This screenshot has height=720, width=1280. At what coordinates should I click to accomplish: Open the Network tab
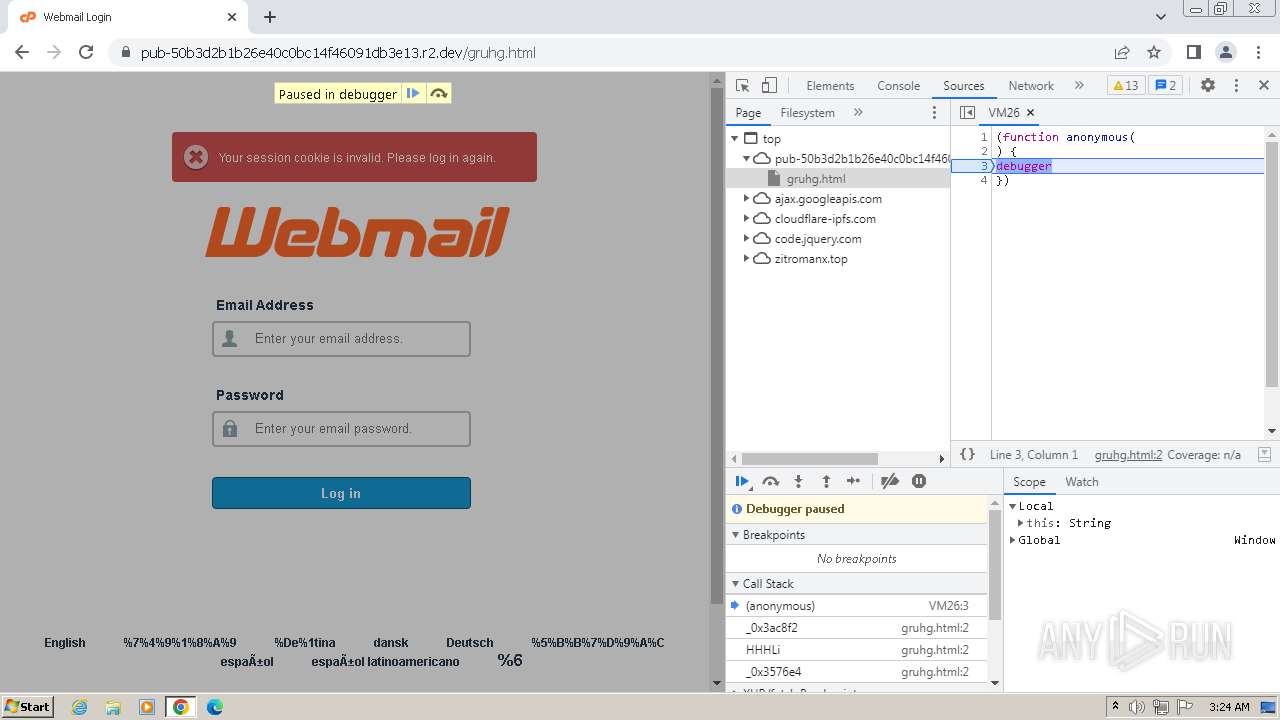pyautogui.click(x=1031, y=86)
